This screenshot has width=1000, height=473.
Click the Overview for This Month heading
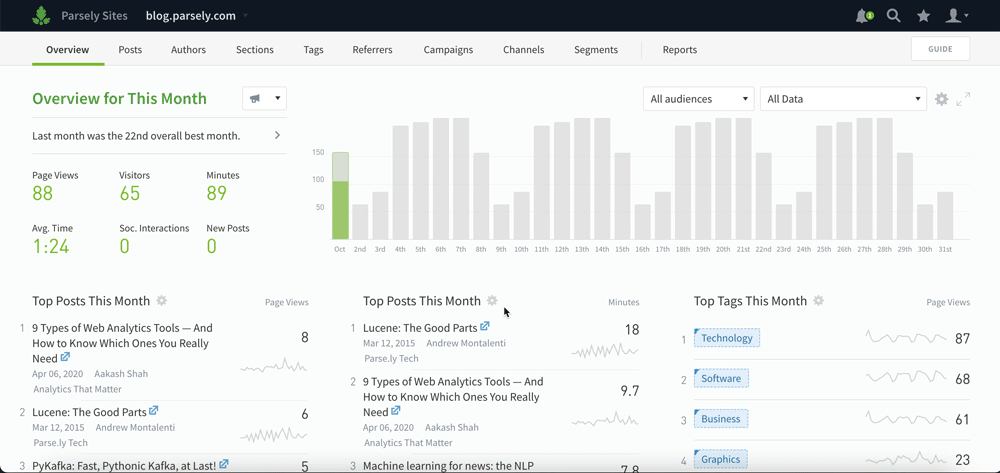pyautogui.click(x=119, y=99)
